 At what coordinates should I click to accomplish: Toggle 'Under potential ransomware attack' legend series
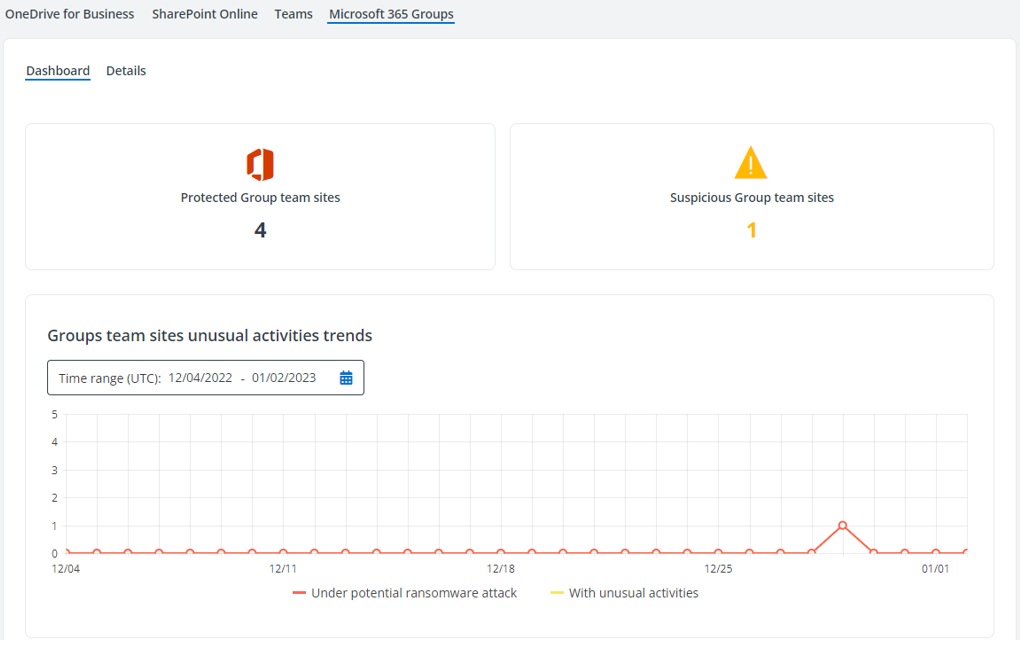pos(414,593)
